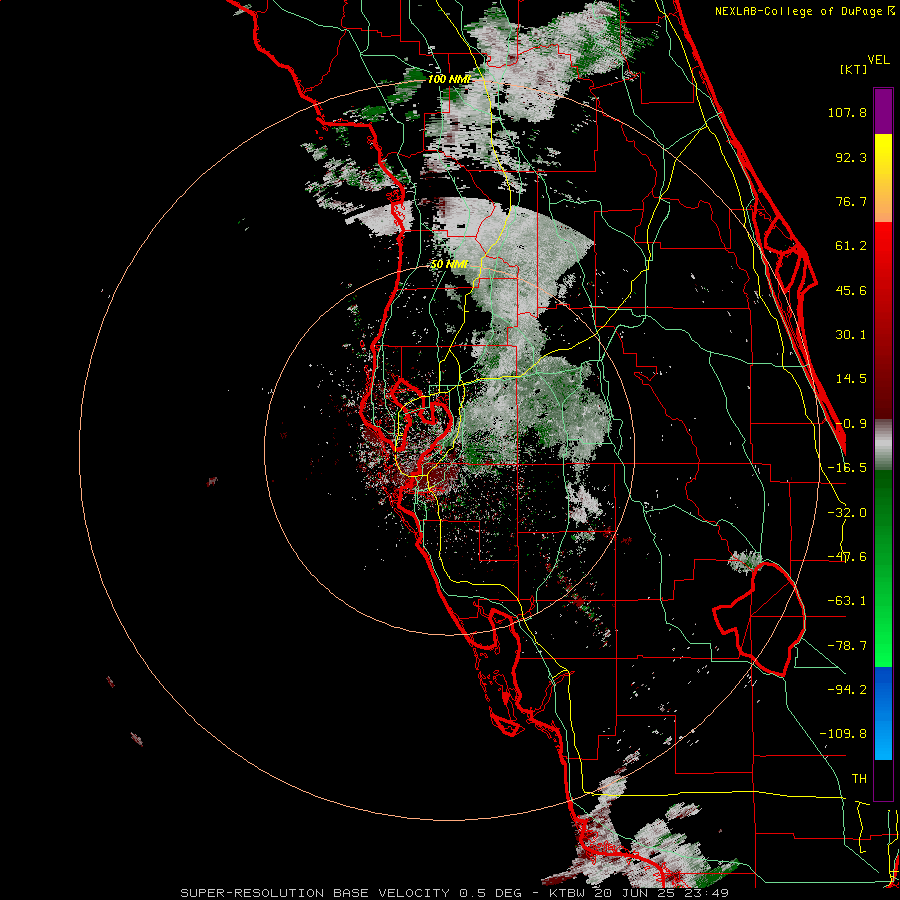The height and width of the screenshot is (900, 900).
Task: Click the -78.7 legend value
Action: coord(847,646)
